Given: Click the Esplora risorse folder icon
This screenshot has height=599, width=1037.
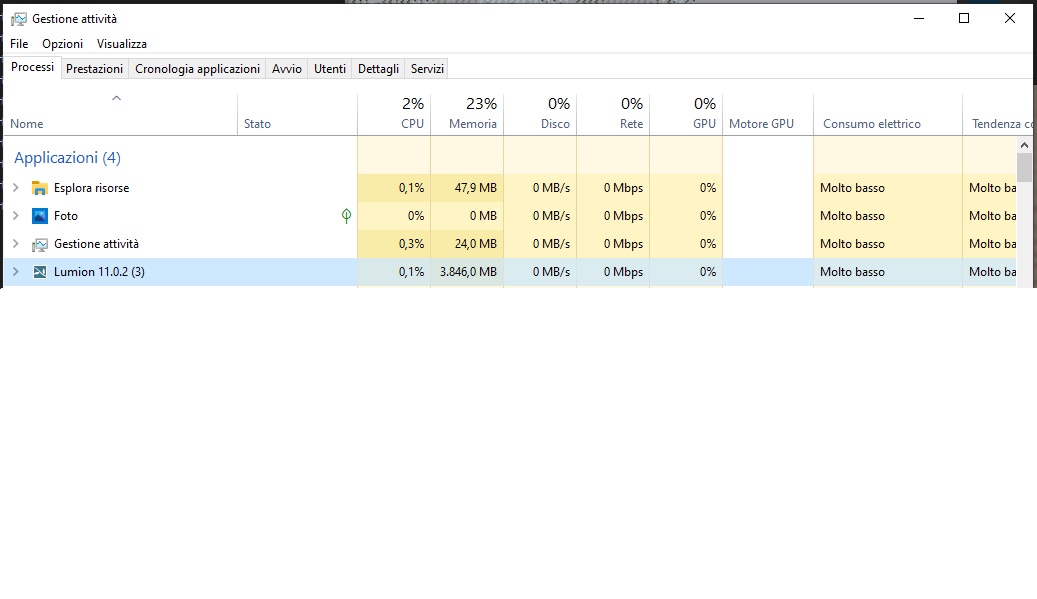Looking at the screenshot, I should point(40,188).
